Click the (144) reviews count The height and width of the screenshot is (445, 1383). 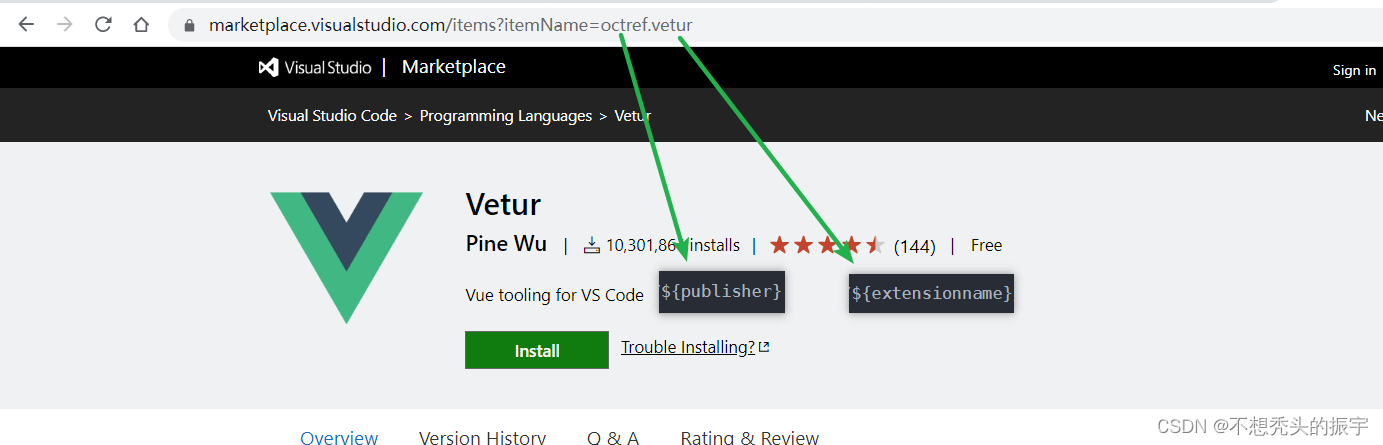(x=914, y=246)
